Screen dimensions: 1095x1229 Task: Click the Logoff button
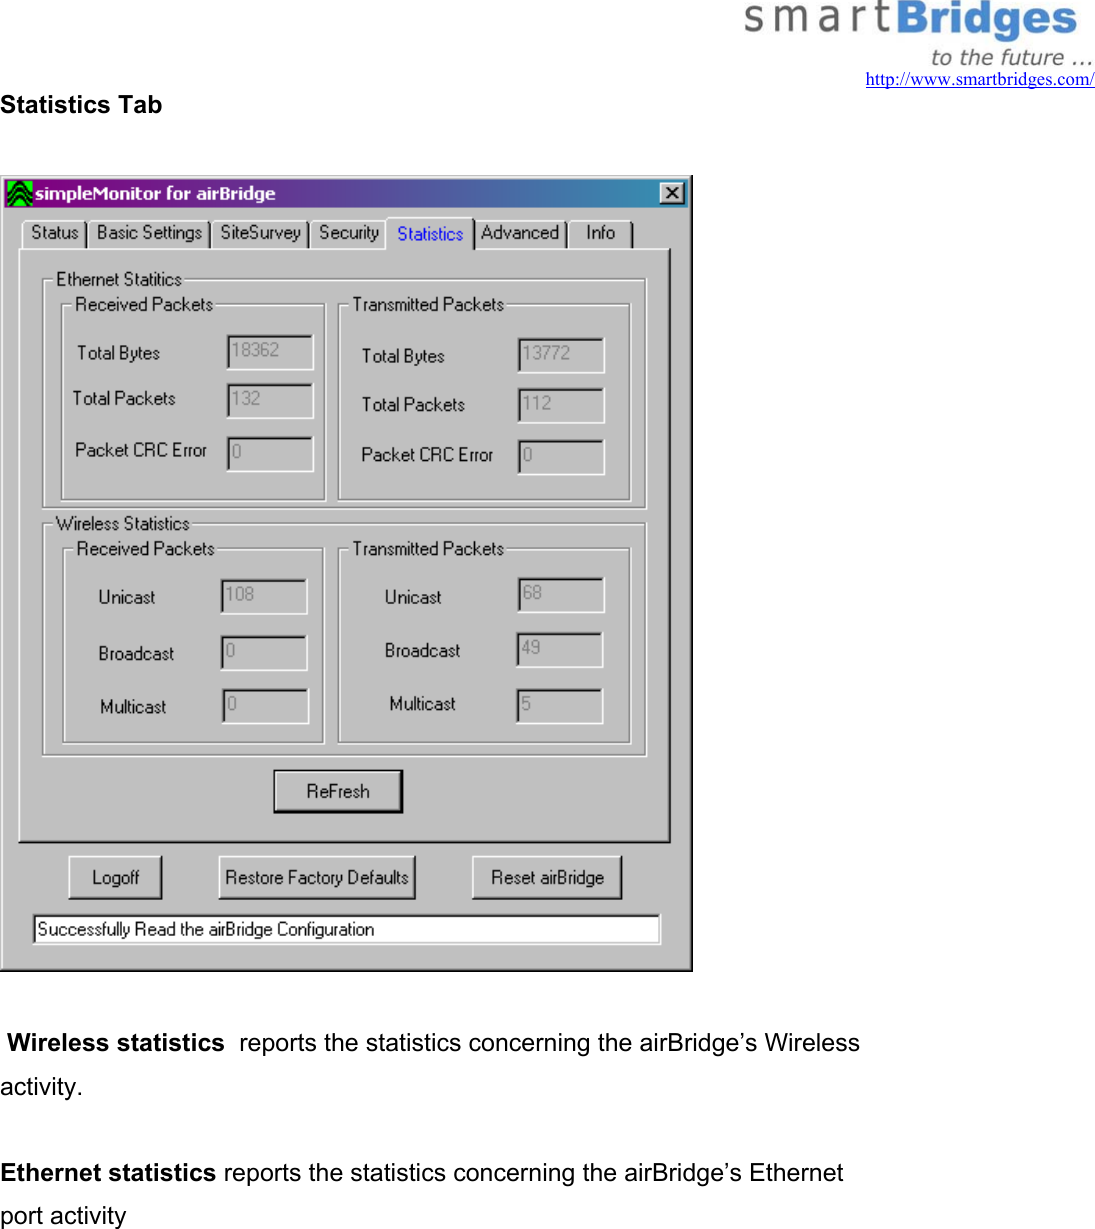coord(115,877)
